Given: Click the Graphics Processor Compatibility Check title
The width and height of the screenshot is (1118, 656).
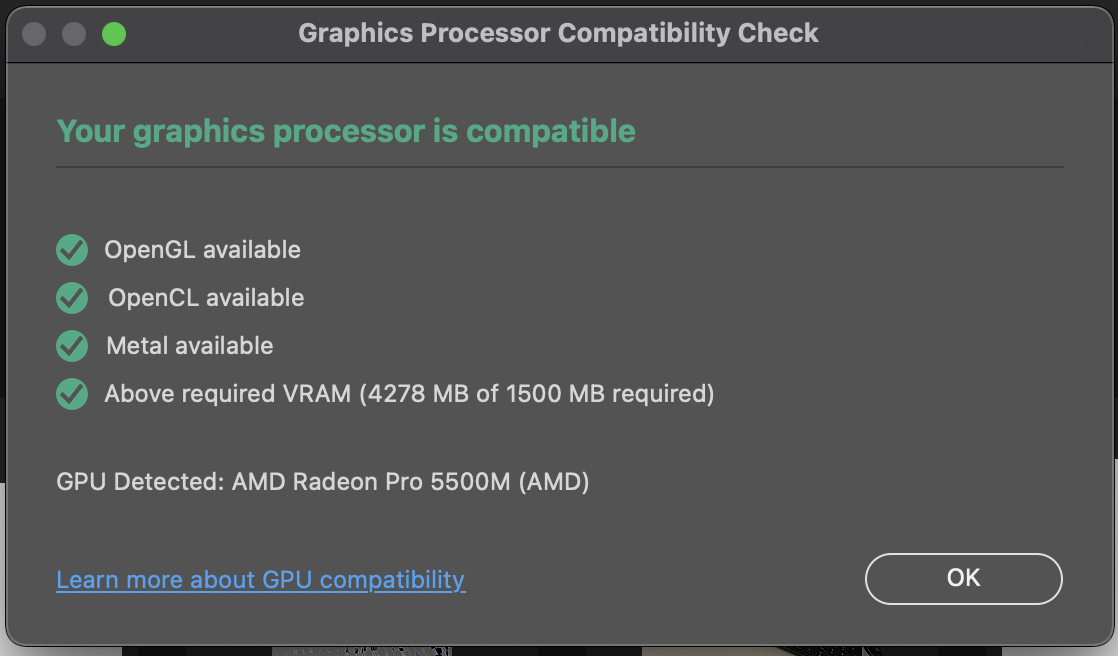Looking at the screenshot, I should point(558,33).
